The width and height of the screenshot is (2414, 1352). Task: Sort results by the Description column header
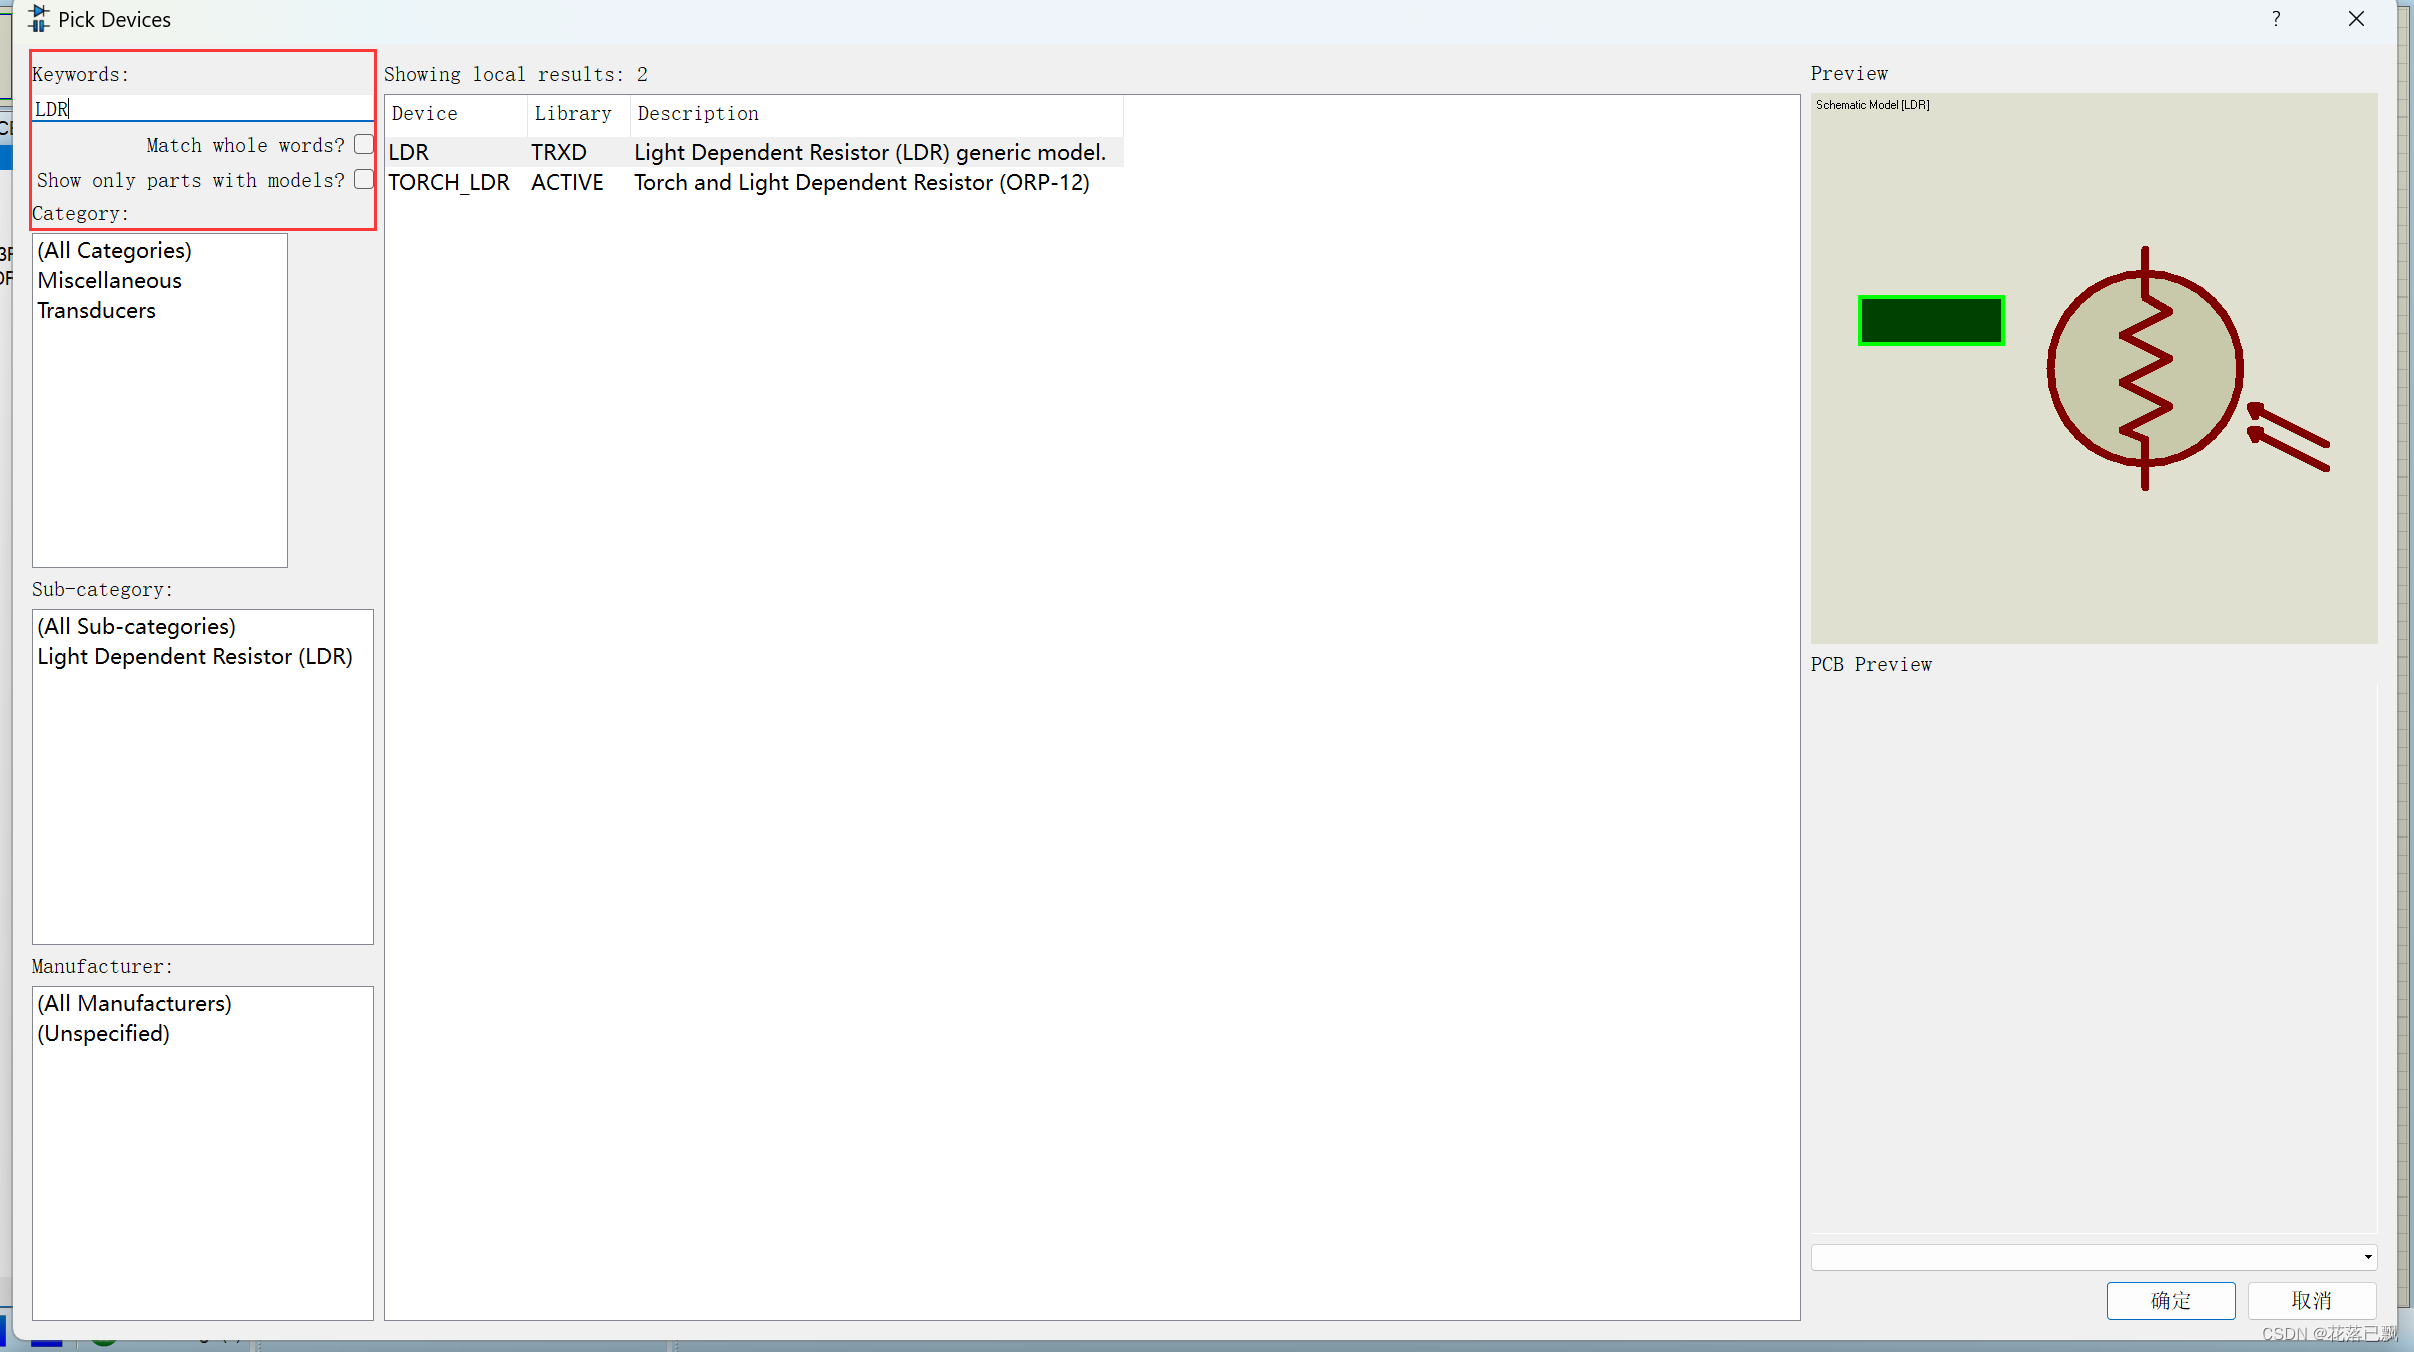(876, 114)
